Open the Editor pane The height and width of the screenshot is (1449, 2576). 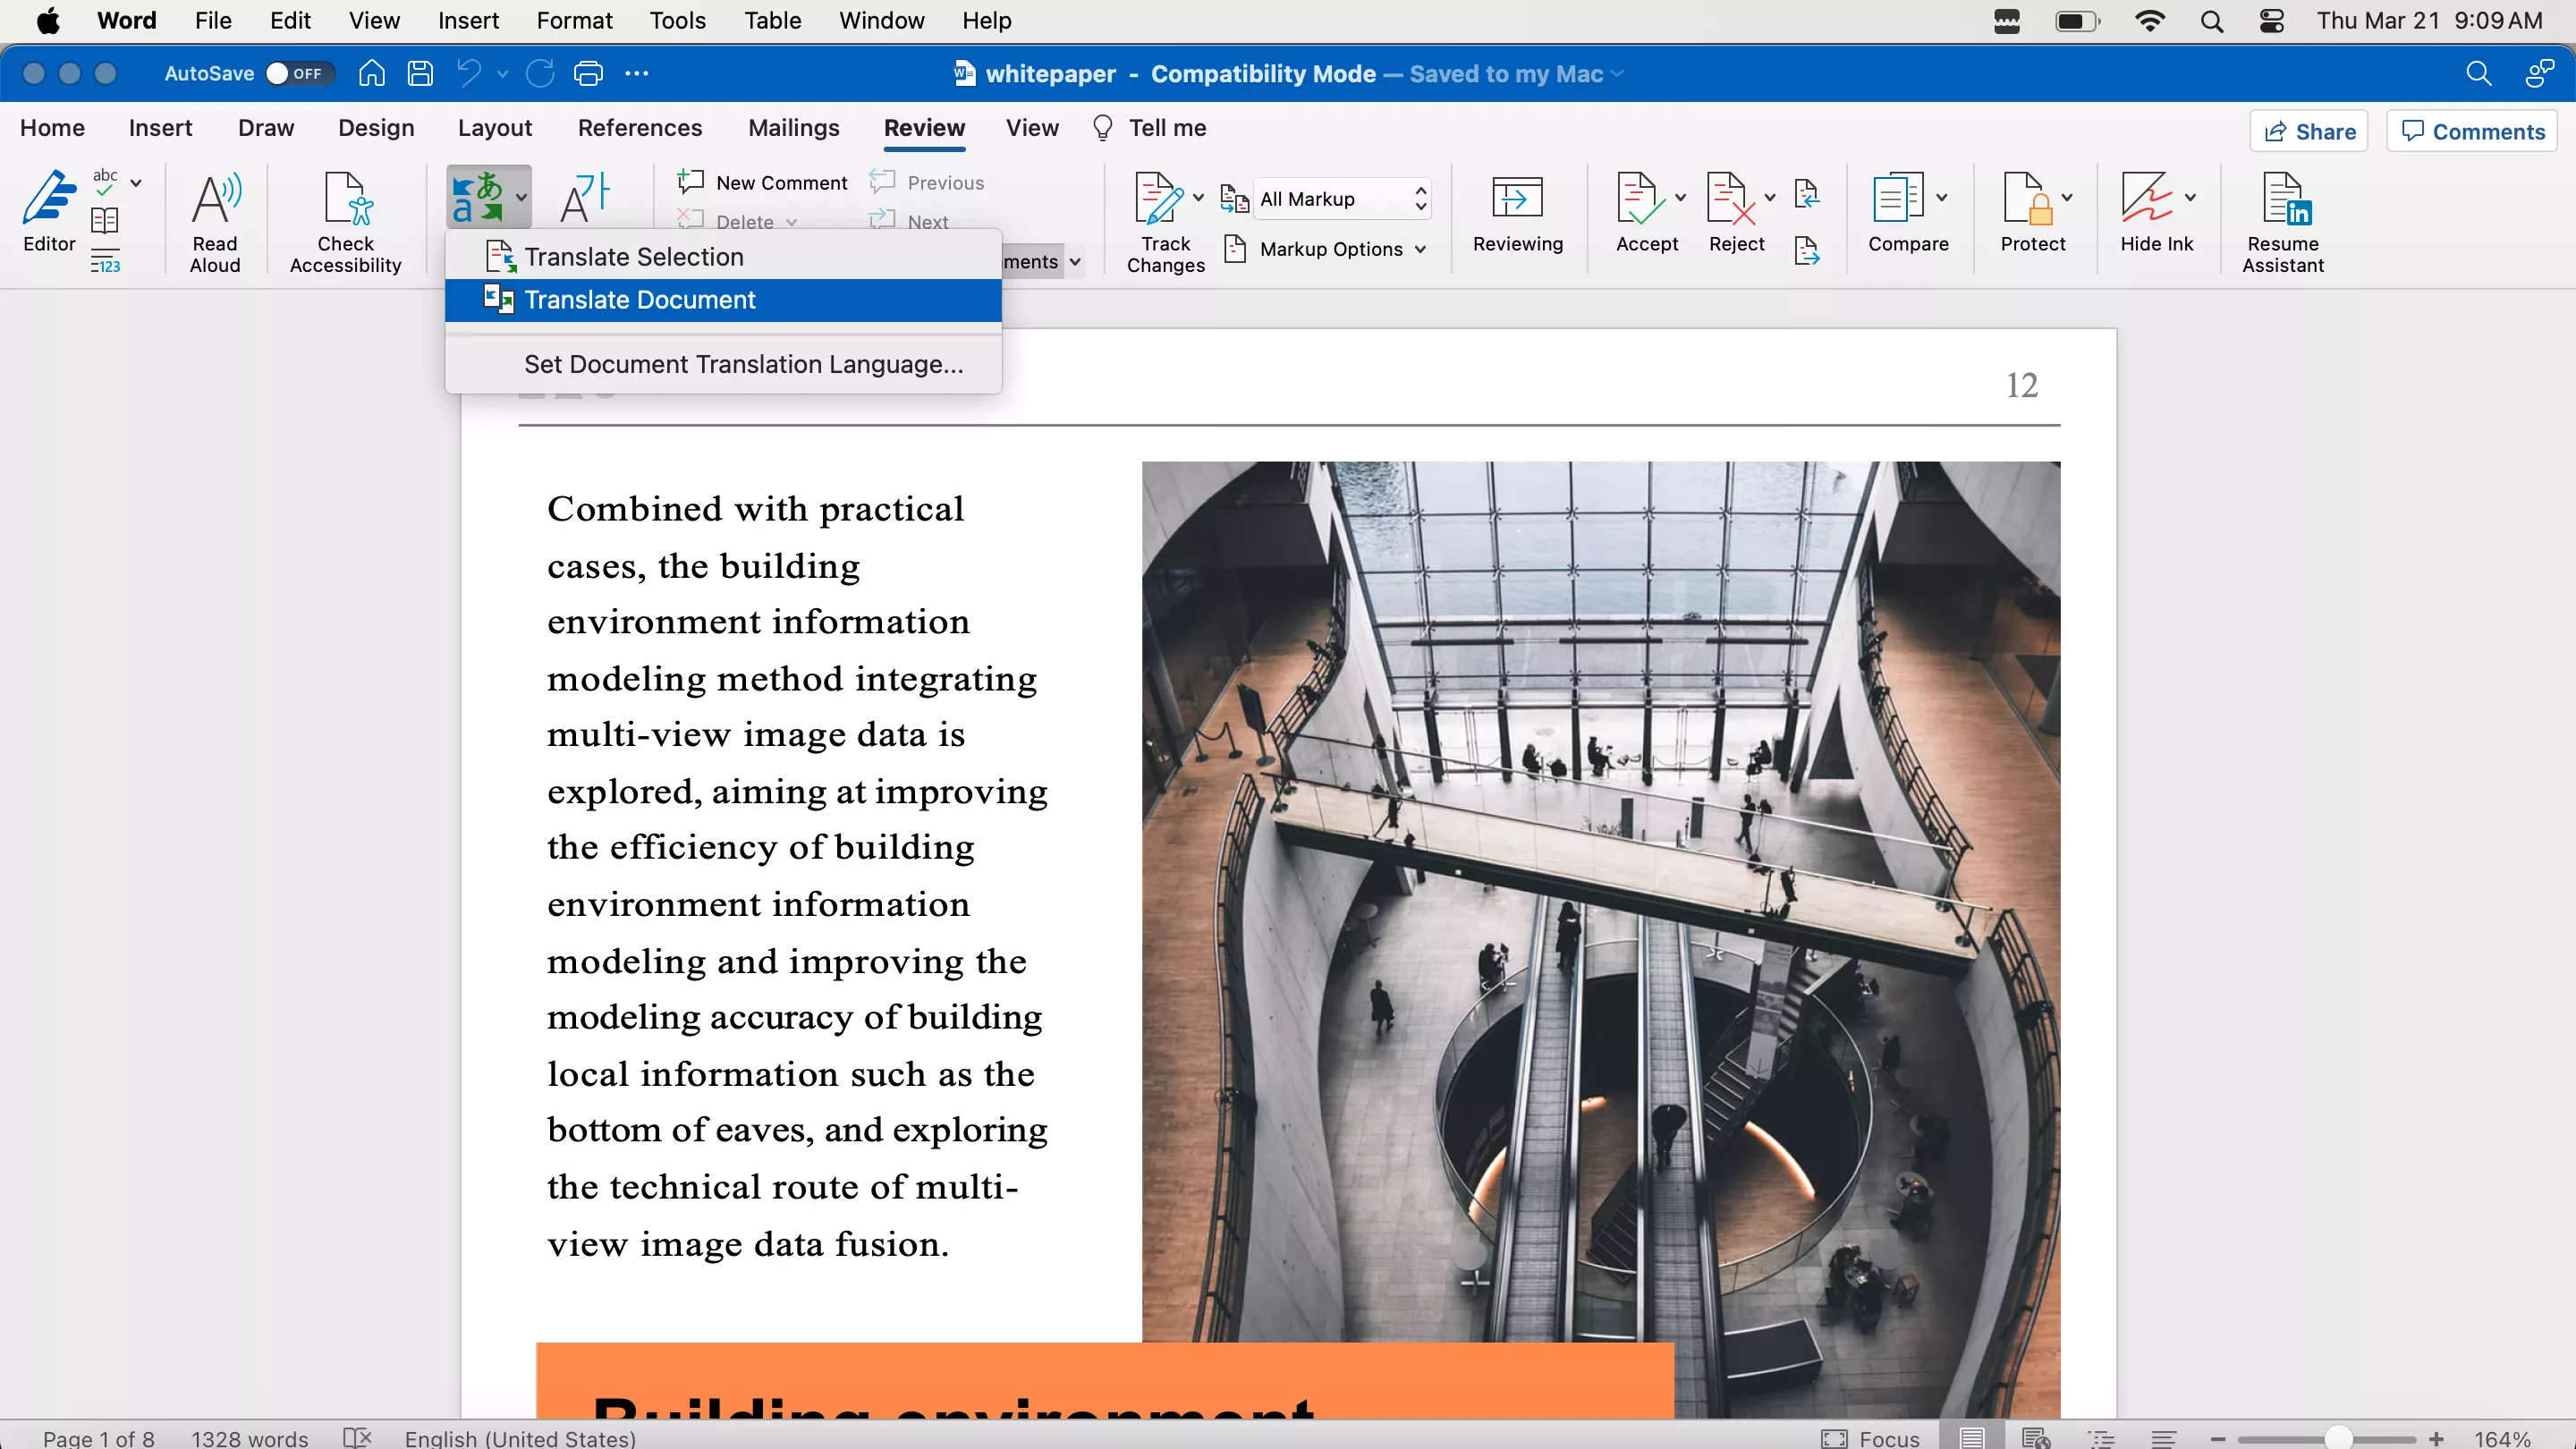[48, 210]
